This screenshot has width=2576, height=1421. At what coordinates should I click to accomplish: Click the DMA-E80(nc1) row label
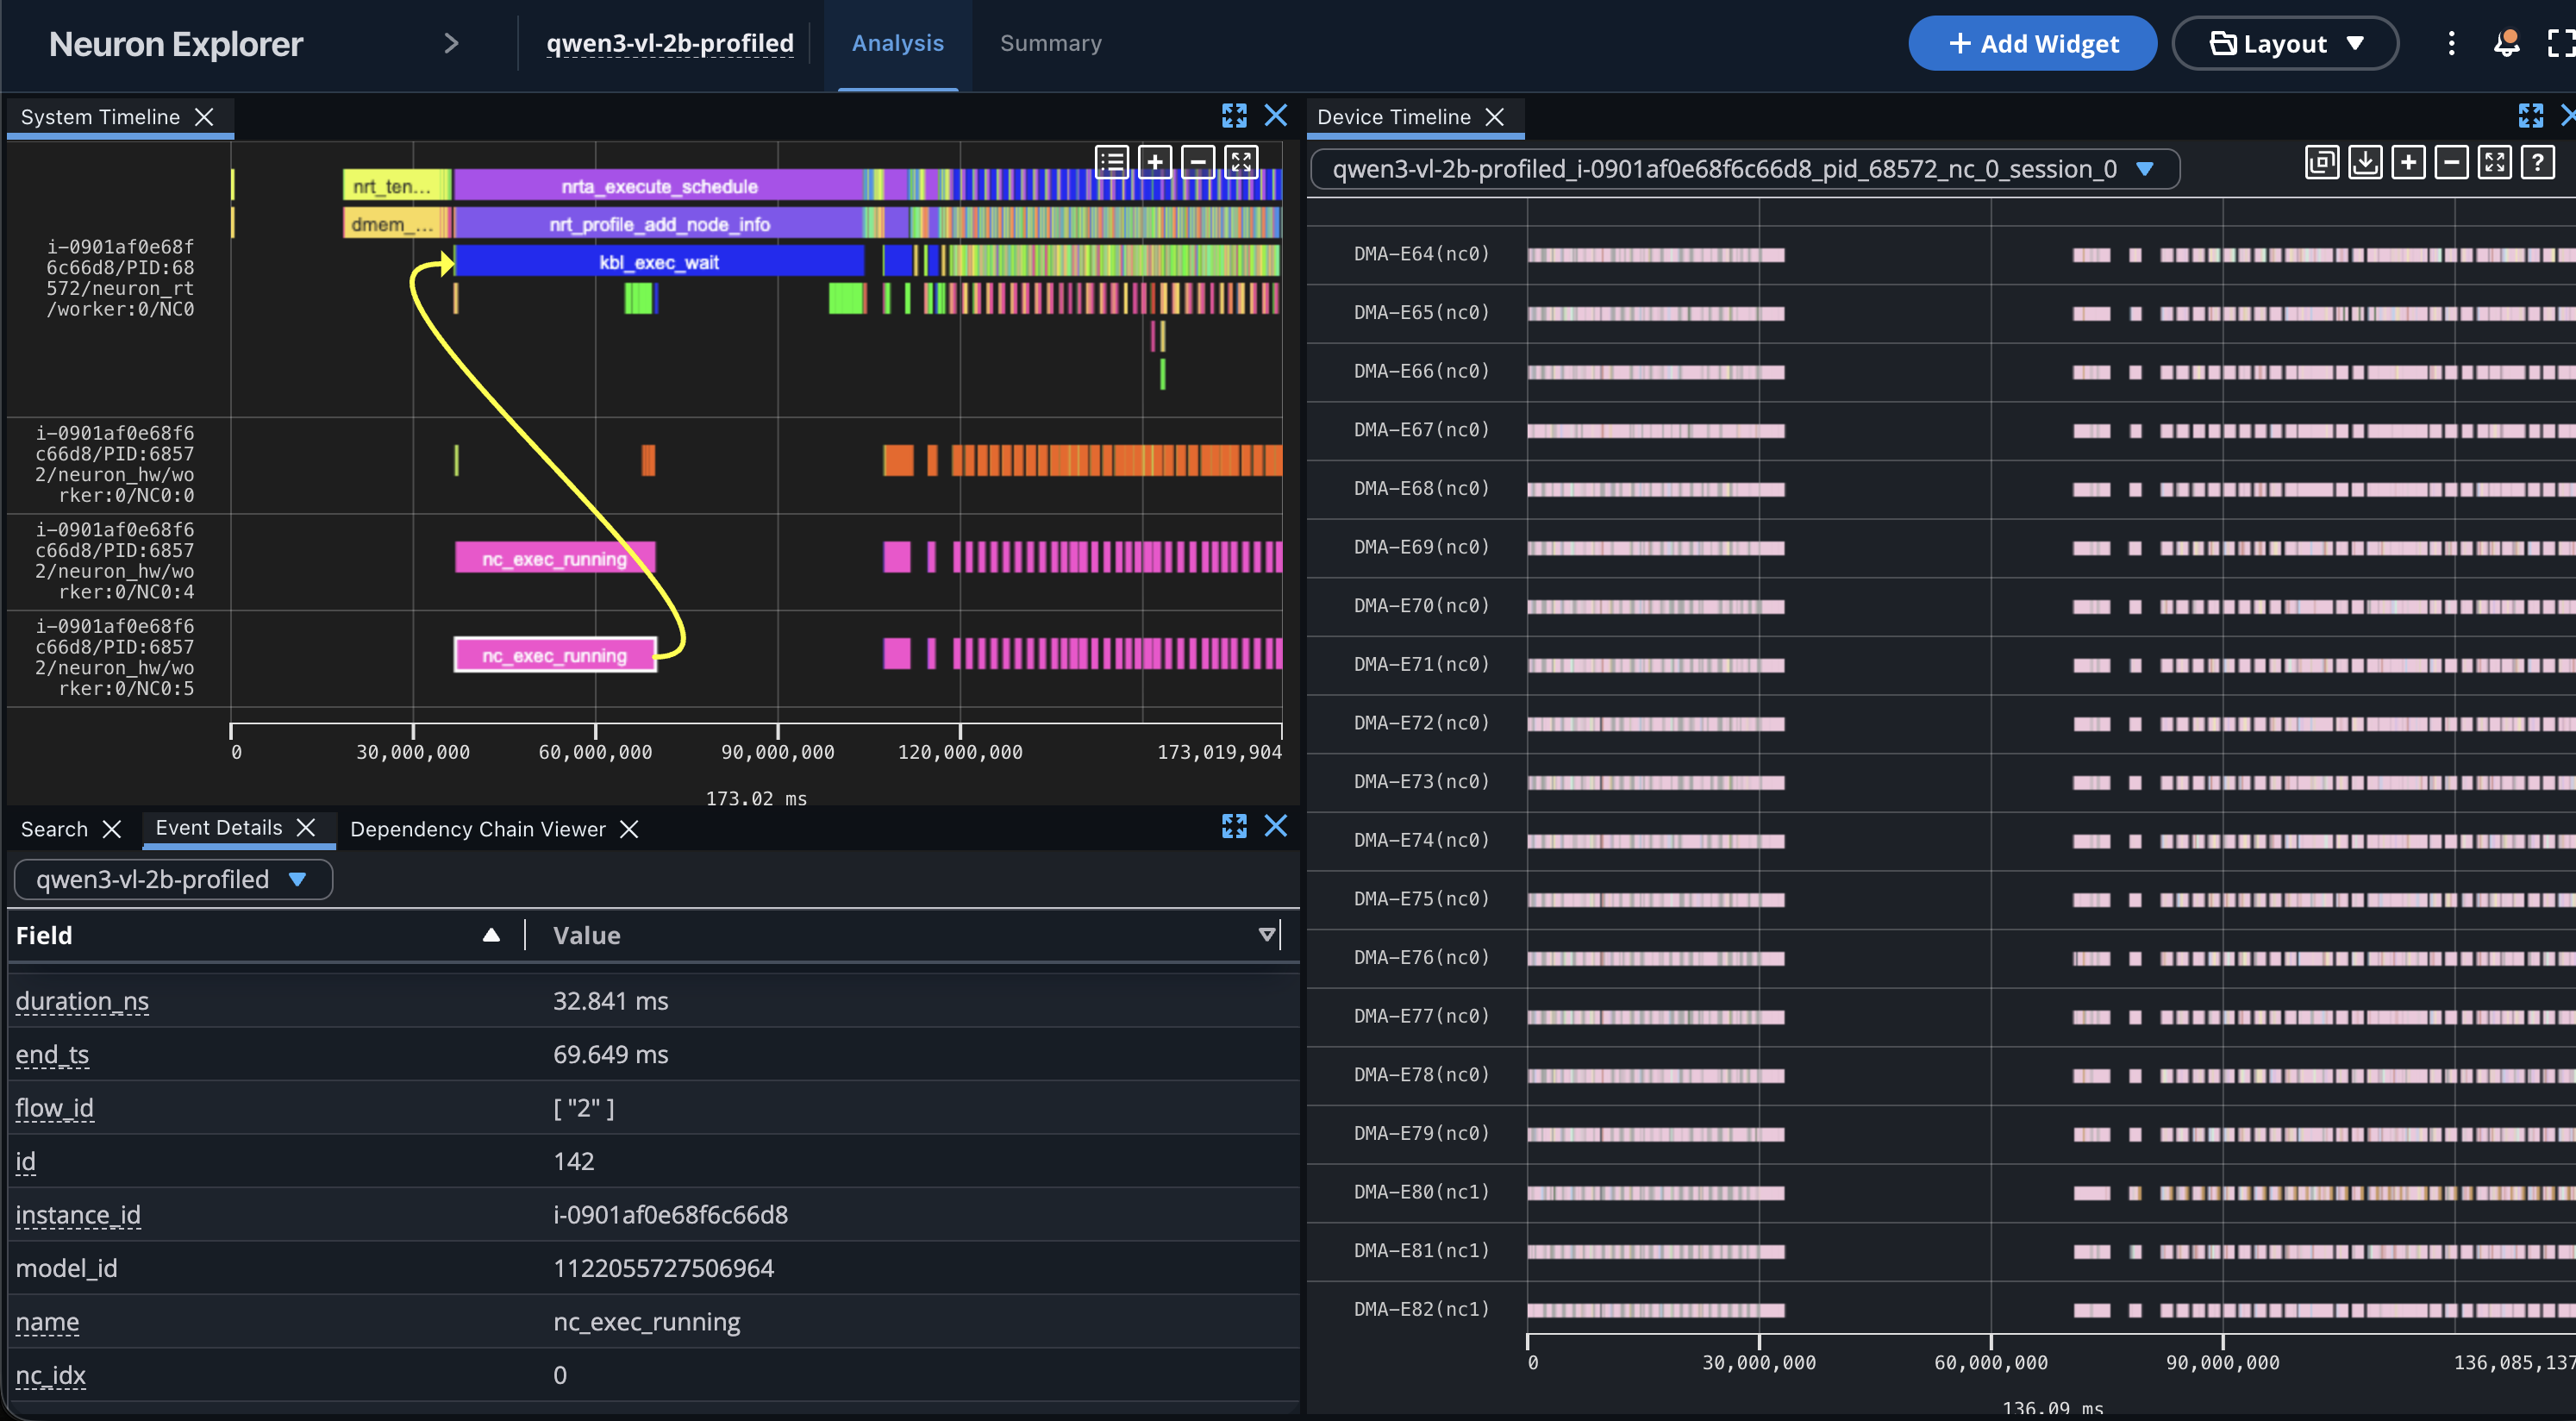tap(1421, 1191)
